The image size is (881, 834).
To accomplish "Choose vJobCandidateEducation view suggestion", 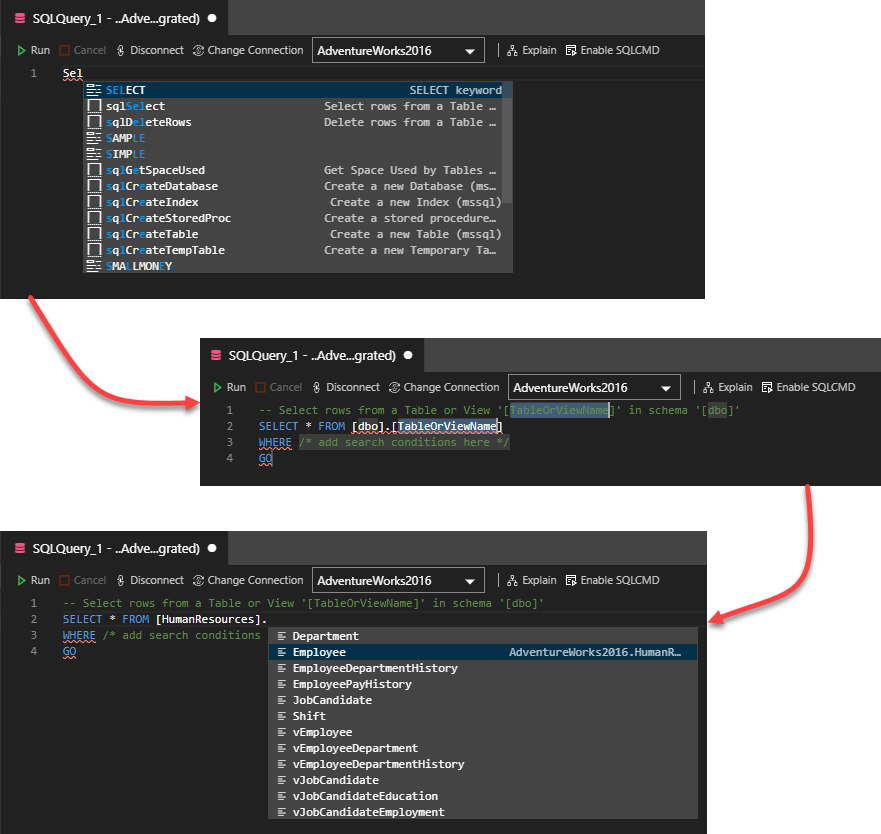I will pos(483,796).
